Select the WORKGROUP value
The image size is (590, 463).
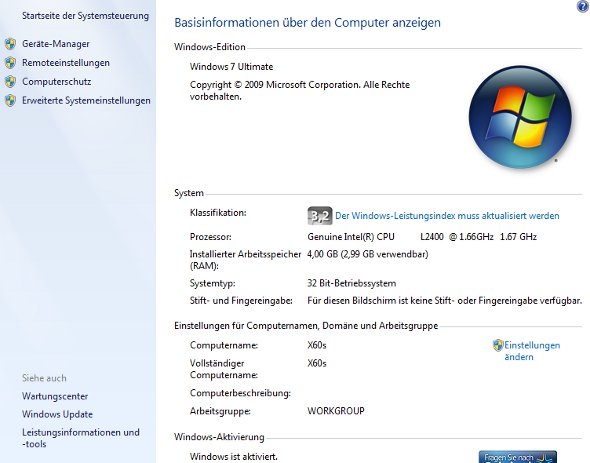click(336, 411)
